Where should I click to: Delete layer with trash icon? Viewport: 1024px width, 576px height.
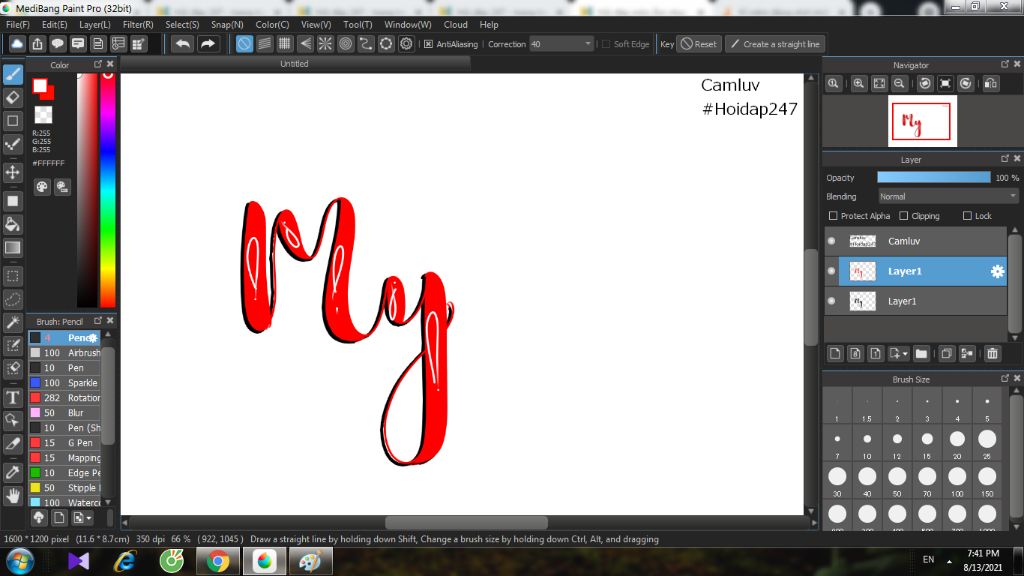993,353
